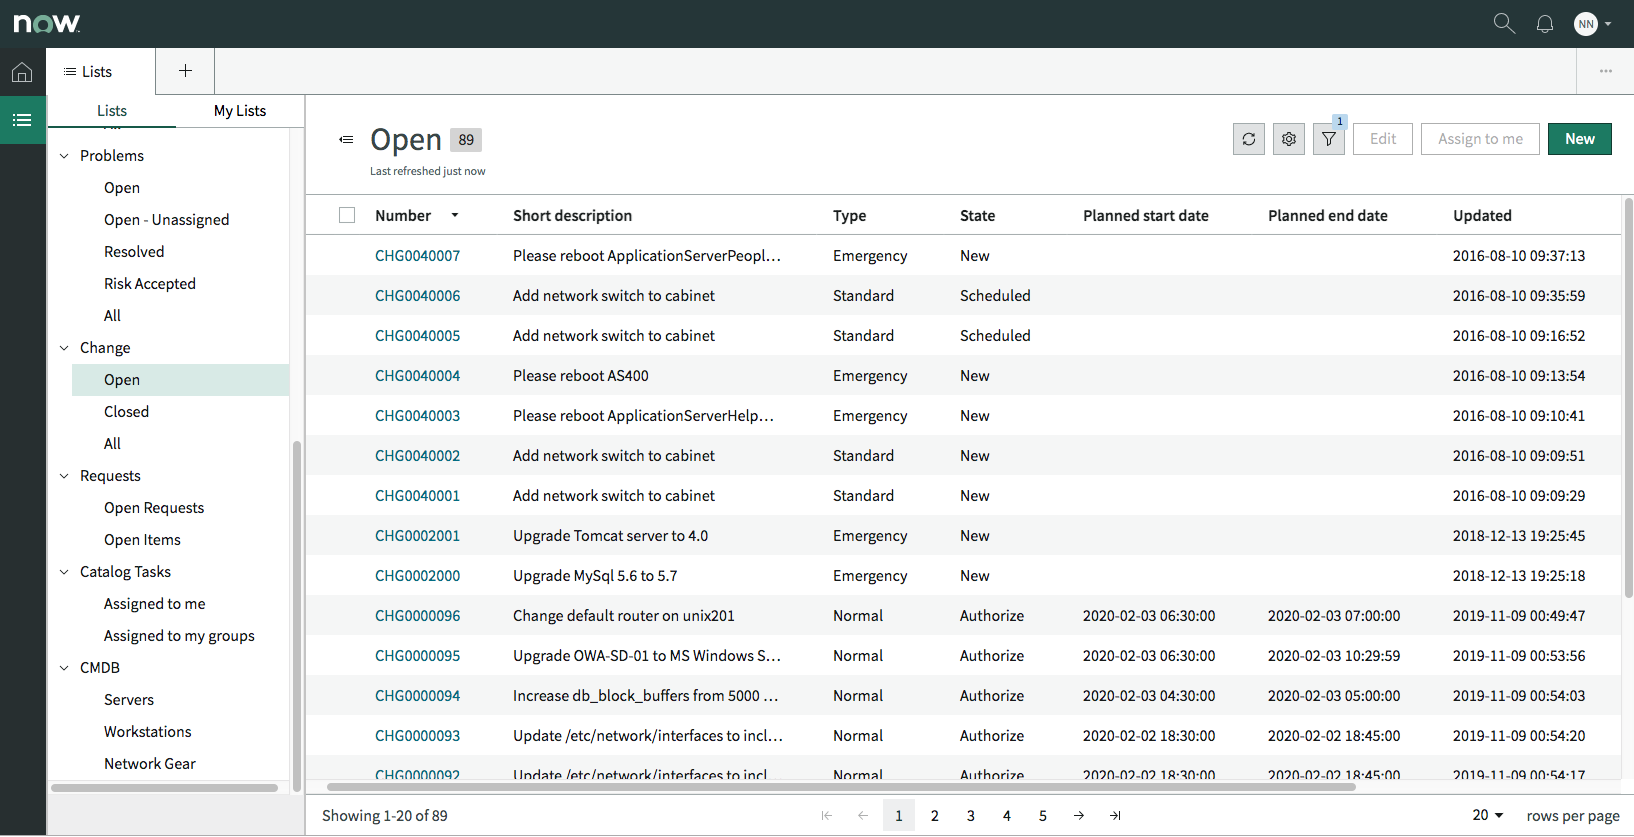Sort by State column header
The image size is (1634, 837).
click(977, 215)
